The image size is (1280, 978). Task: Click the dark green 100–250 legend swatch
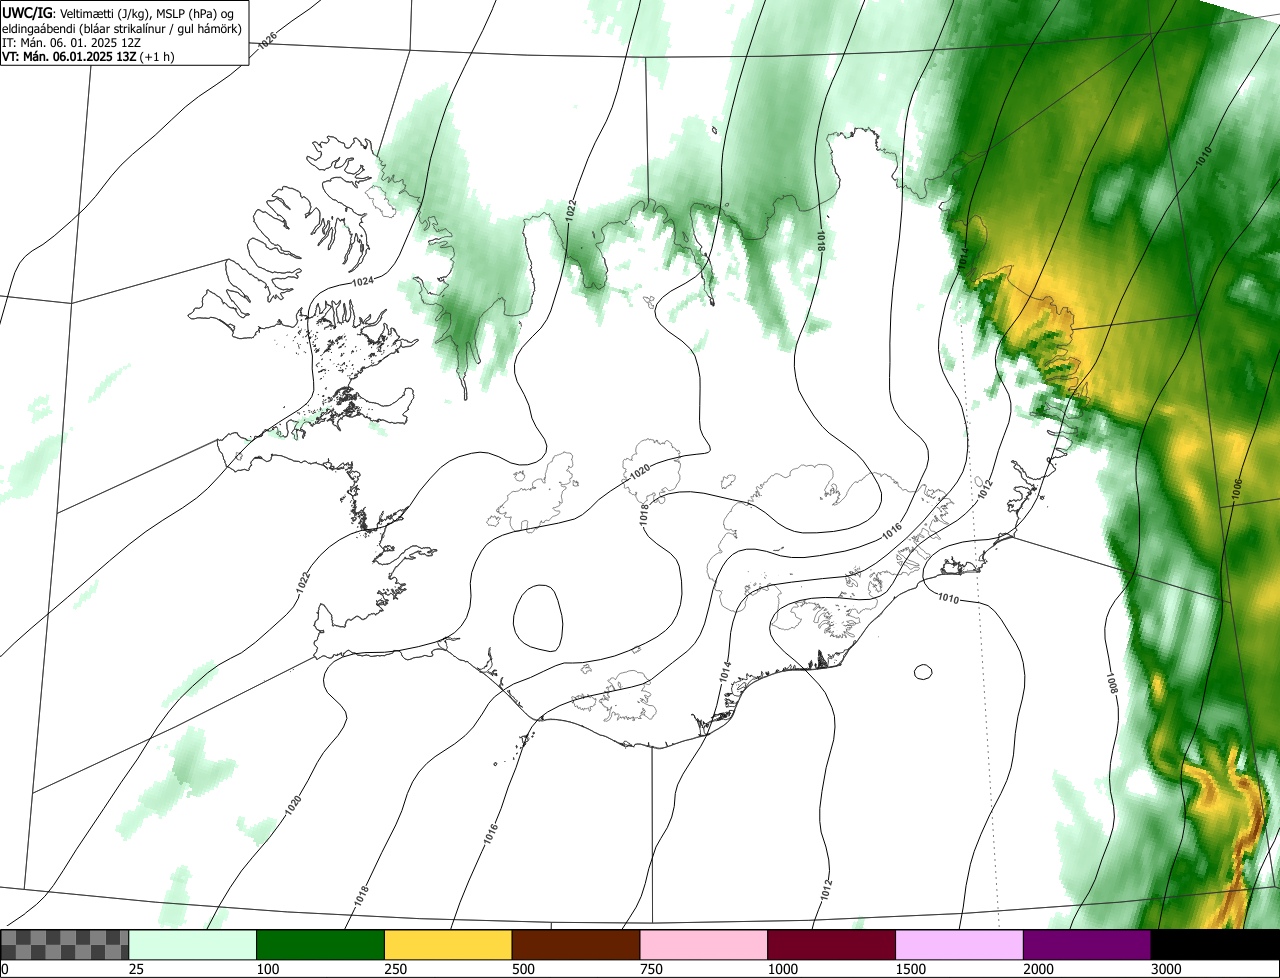point(321,945)
